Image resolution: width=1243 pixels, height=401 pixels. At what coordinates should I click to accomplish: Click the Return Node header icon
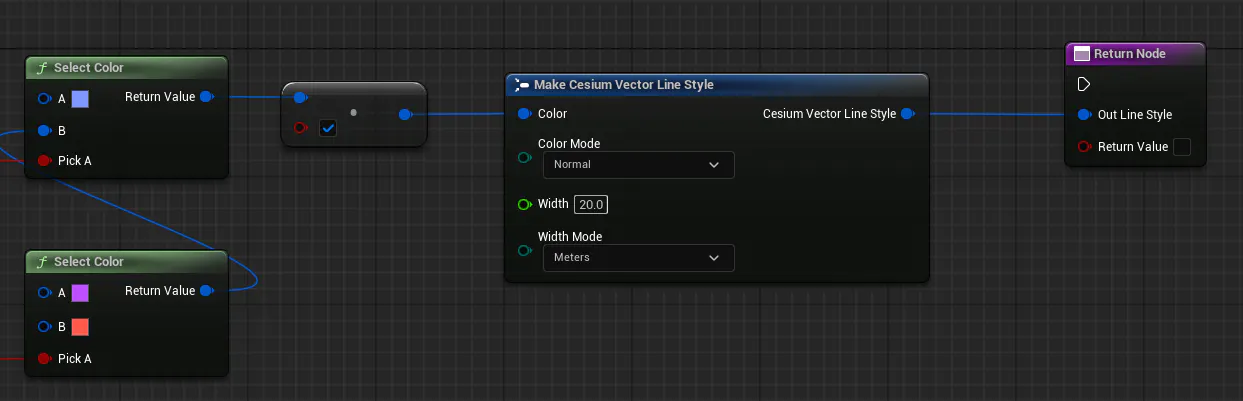pos(1081,54)
